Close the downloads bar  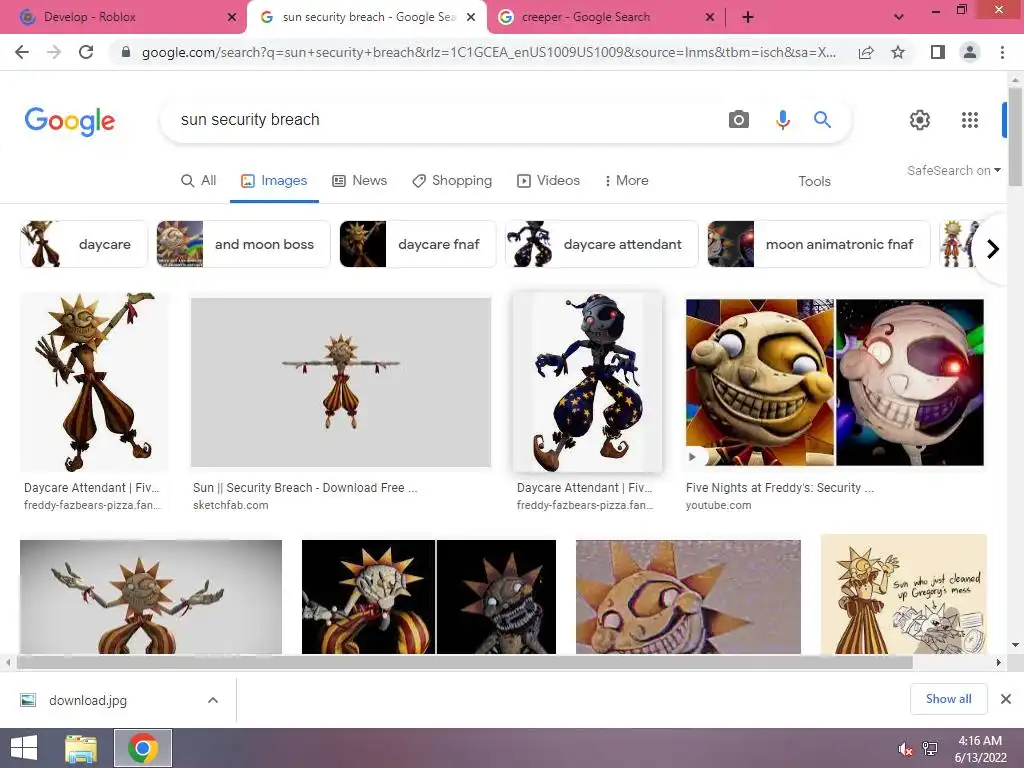tap(1006, 699)
